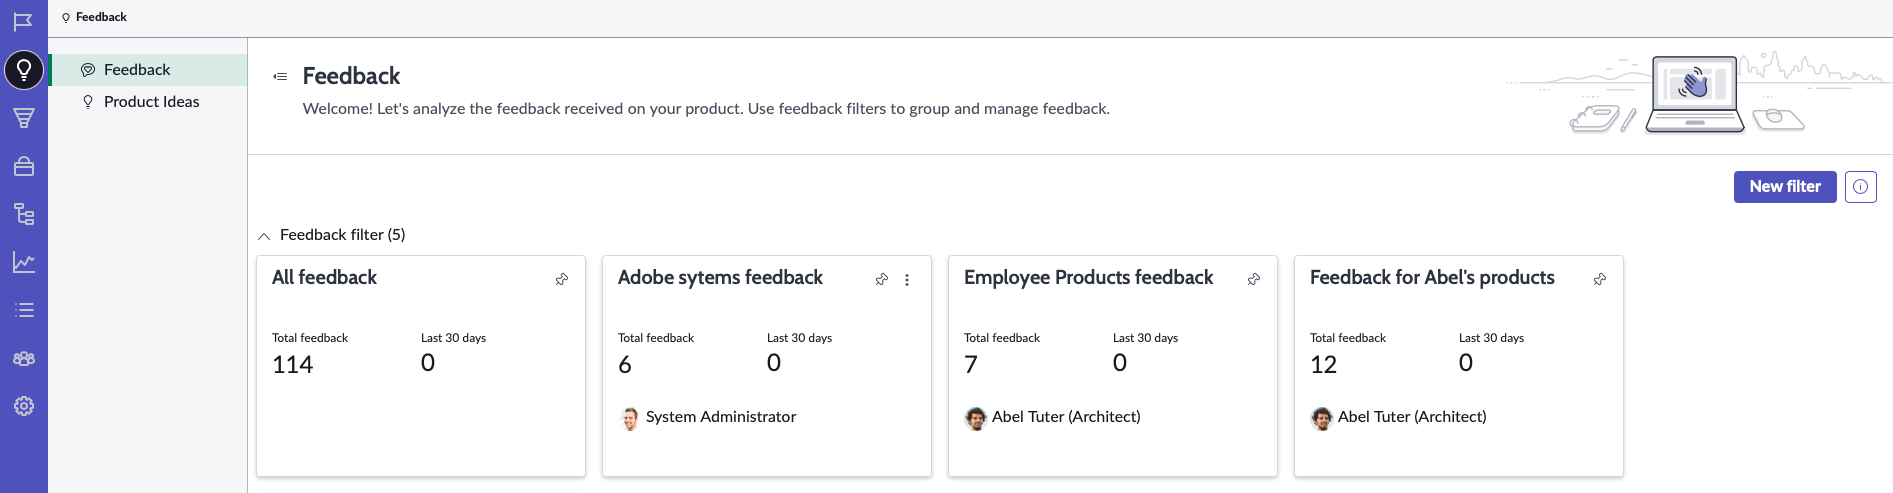Click Last 30 days label on All feedback card
1893x493 pixels.
coord(453,338)
